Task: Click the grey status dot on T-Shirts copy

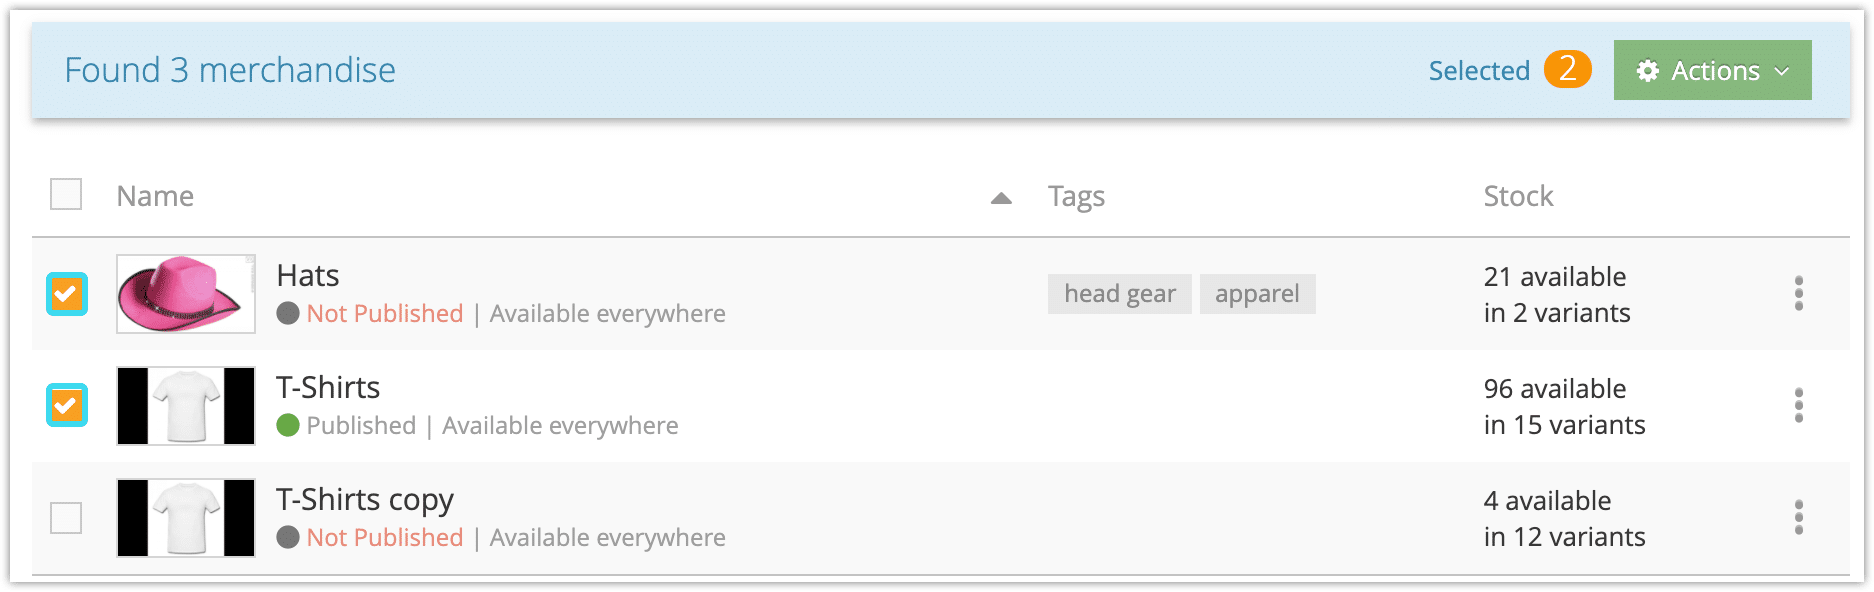Action: click(288, 538)
